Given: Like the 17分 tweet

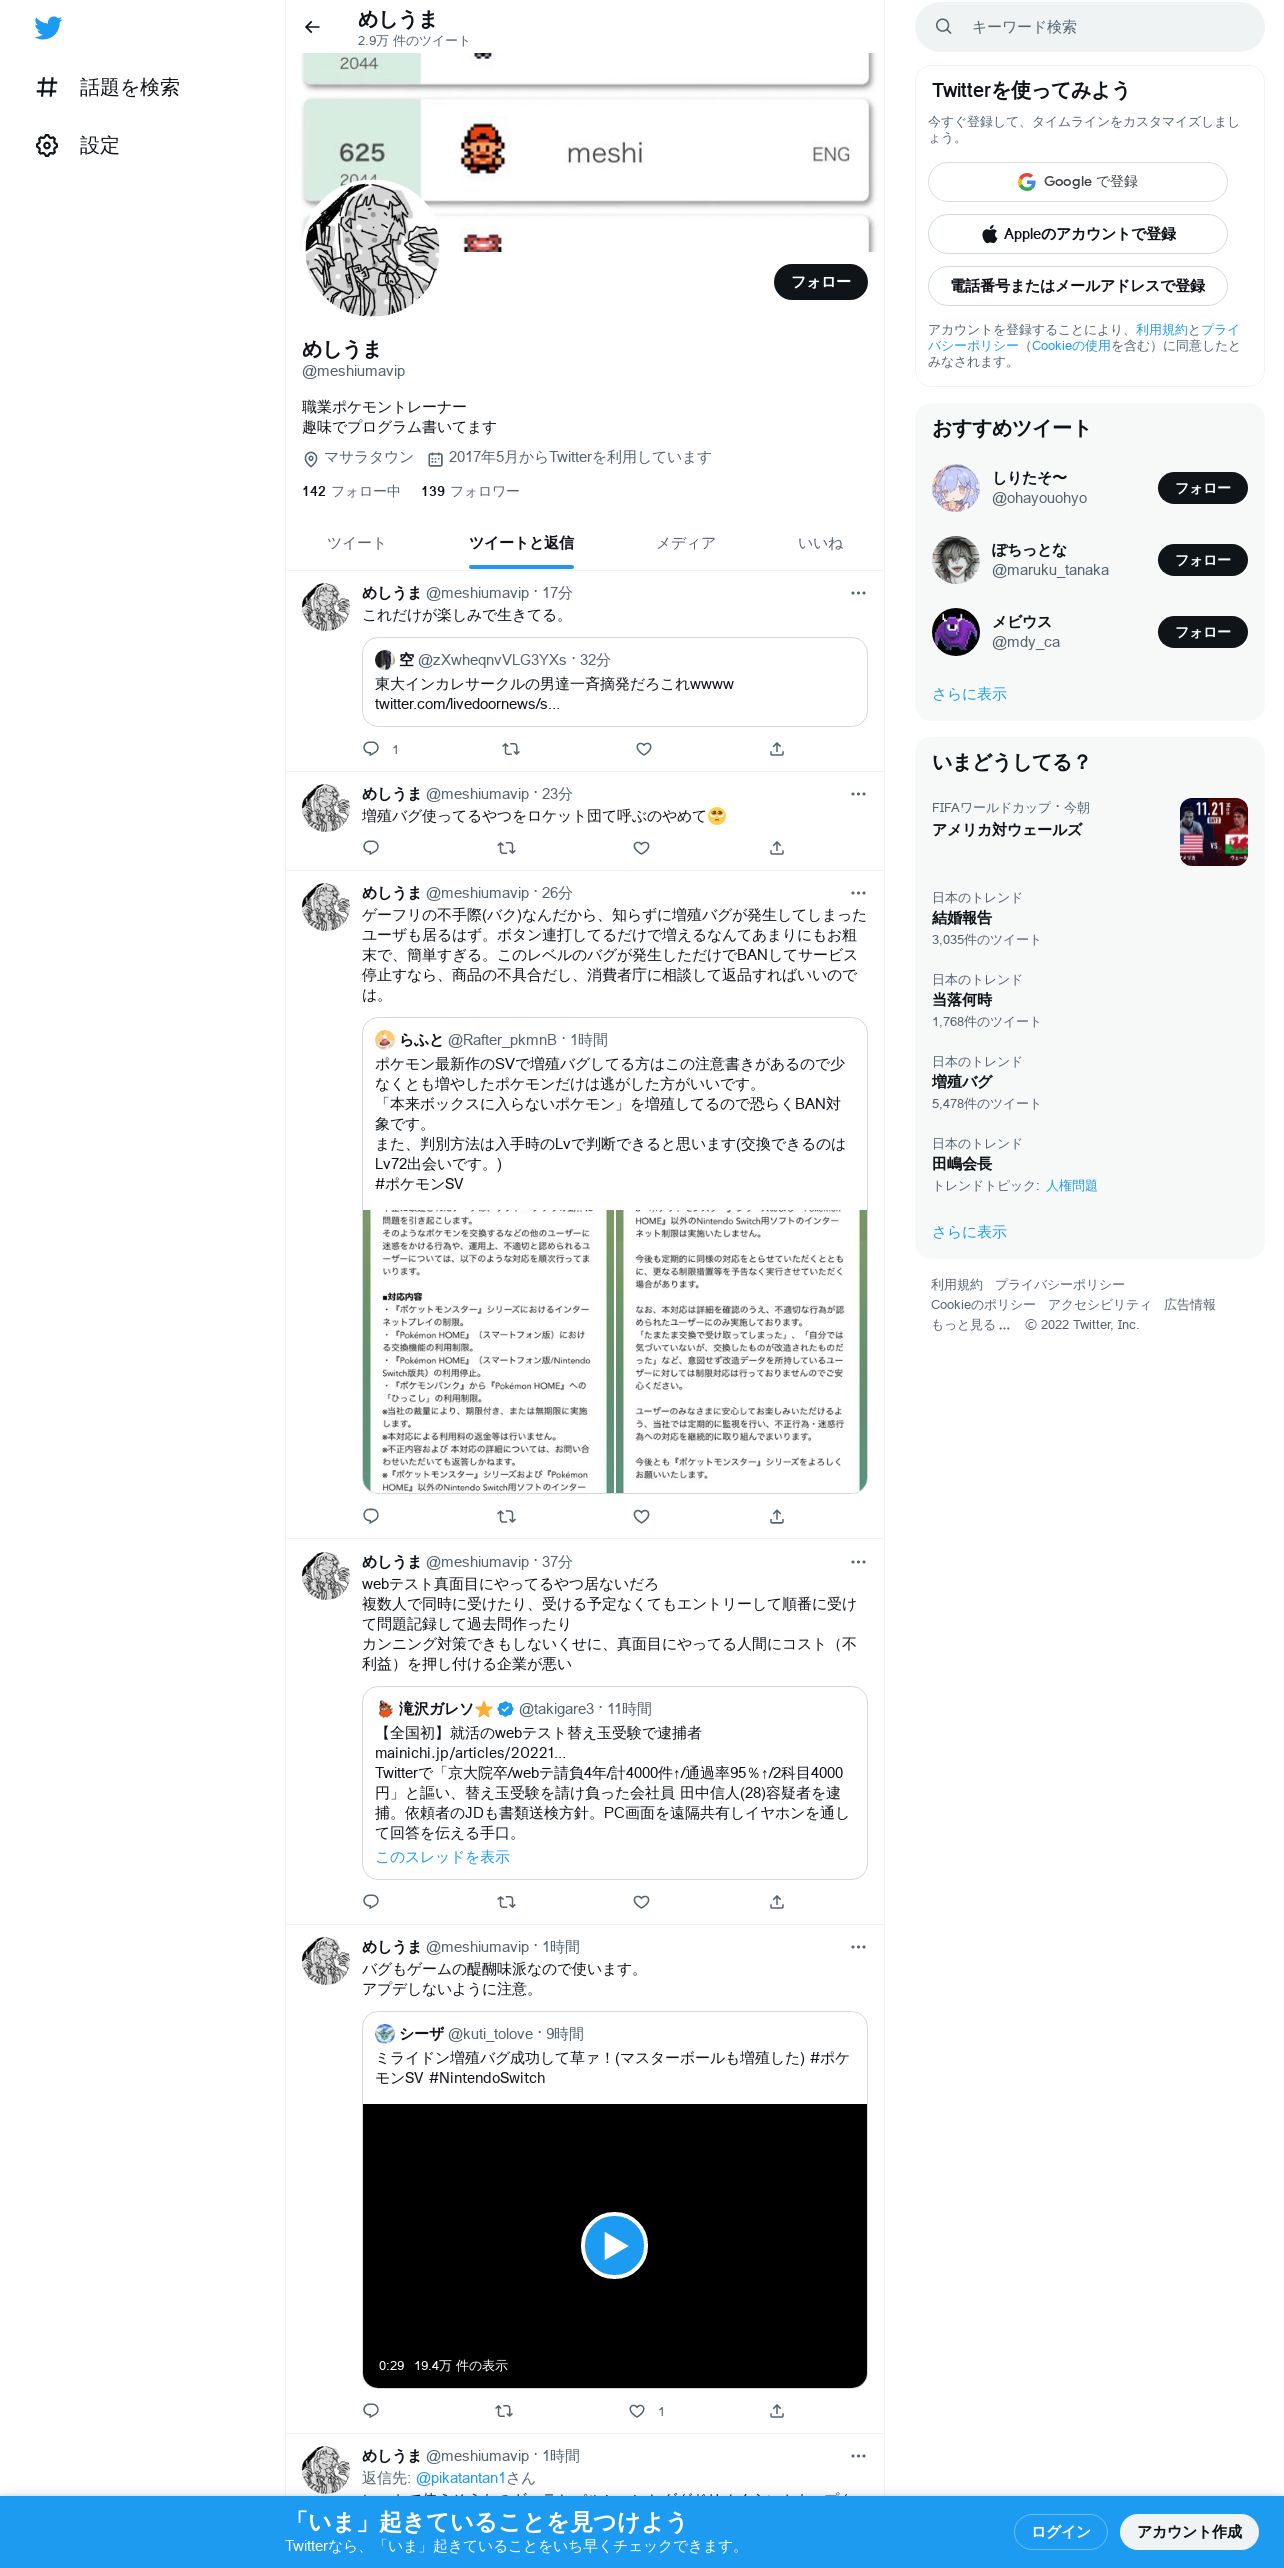Looking at the screenshot, I should coord(643,749).
